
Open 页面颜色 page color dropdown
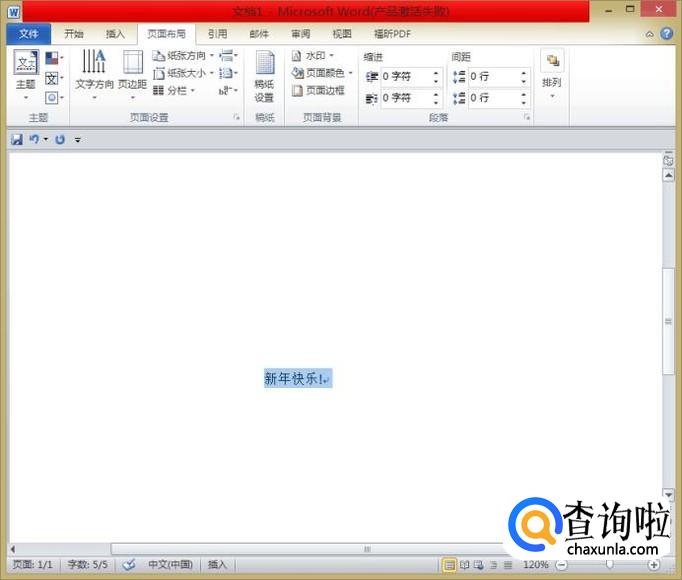(x=321, y=73)
